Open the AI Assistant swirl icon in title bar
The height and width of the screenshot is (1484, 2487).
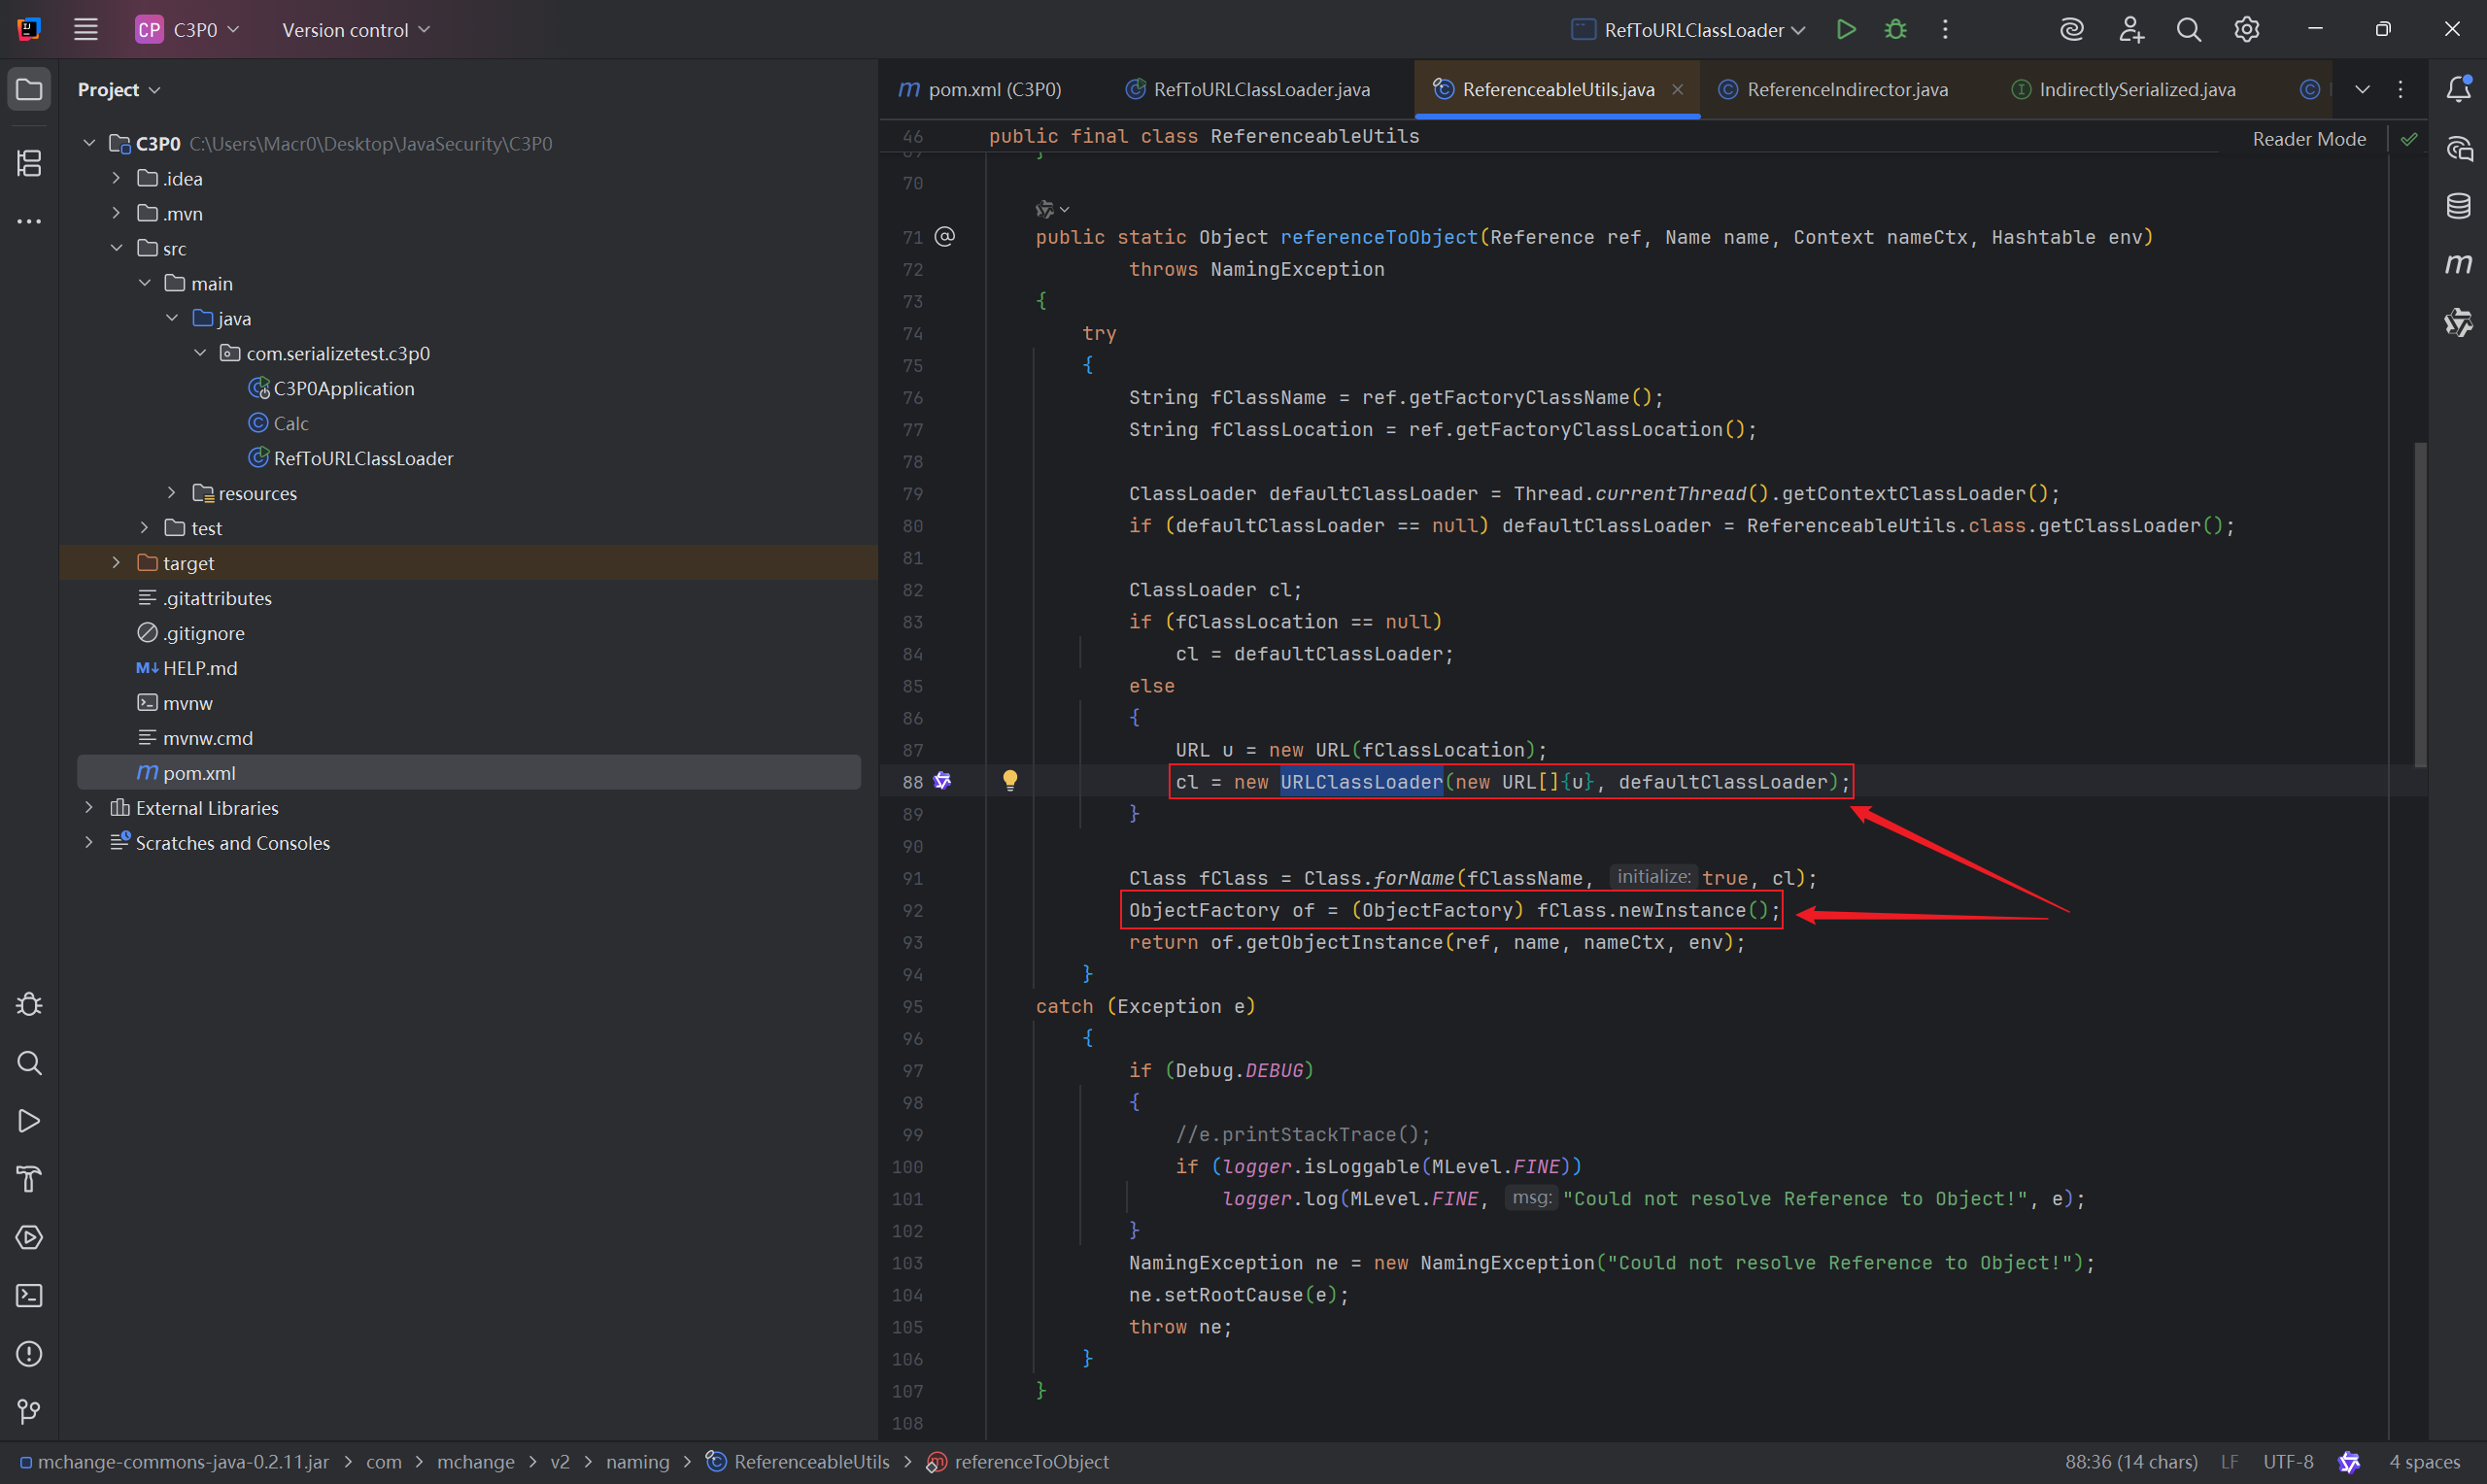2072,30
